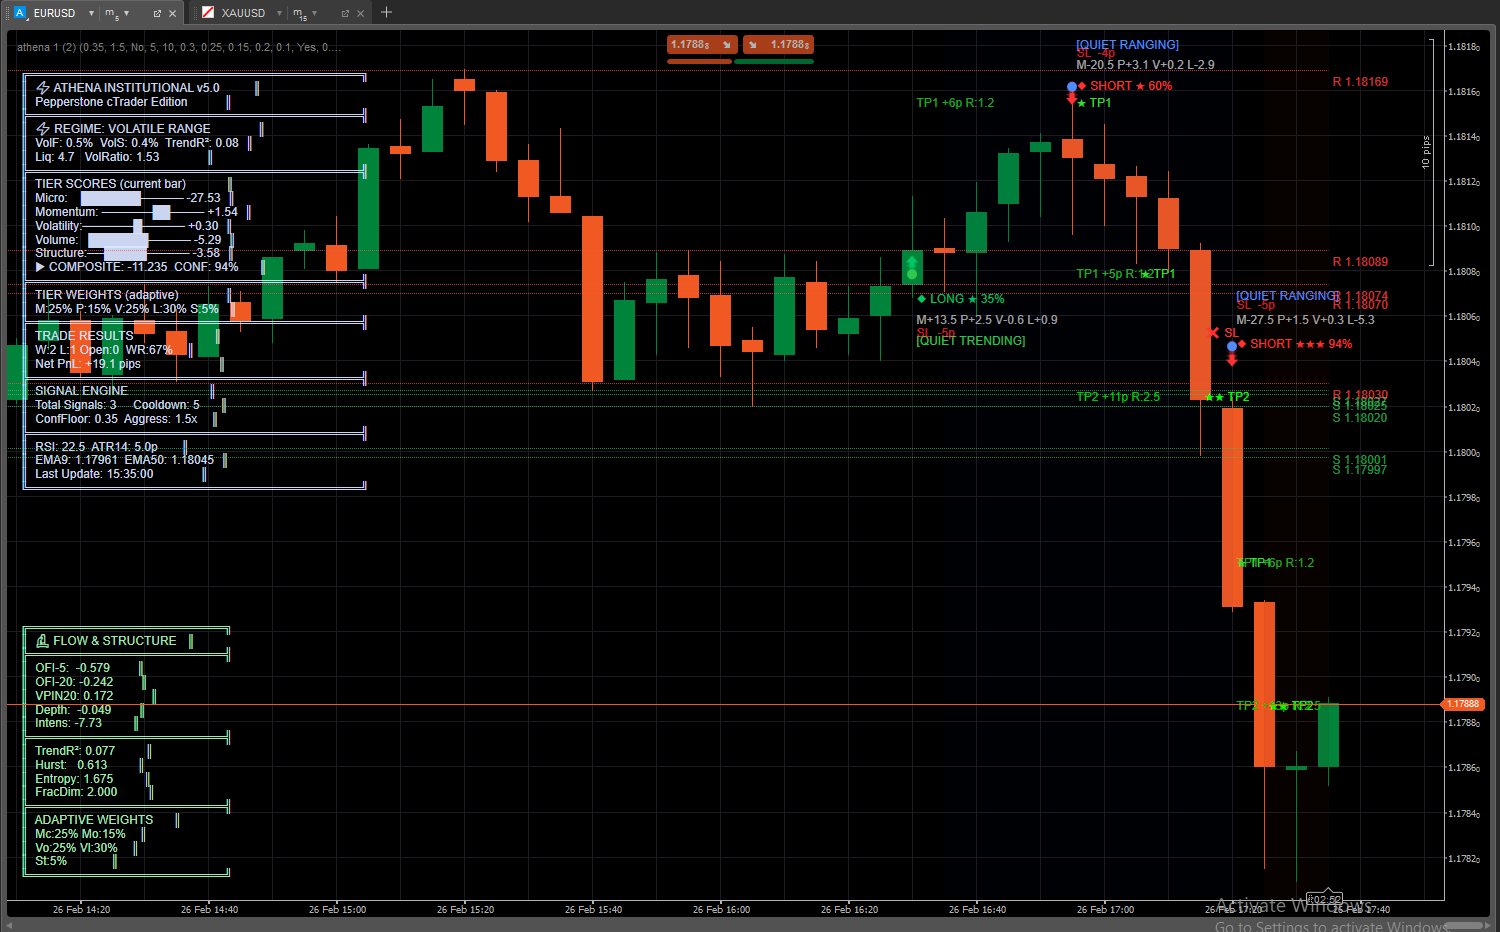
Task: Click the right buy price button 1.1788
Action: point(778,45)
